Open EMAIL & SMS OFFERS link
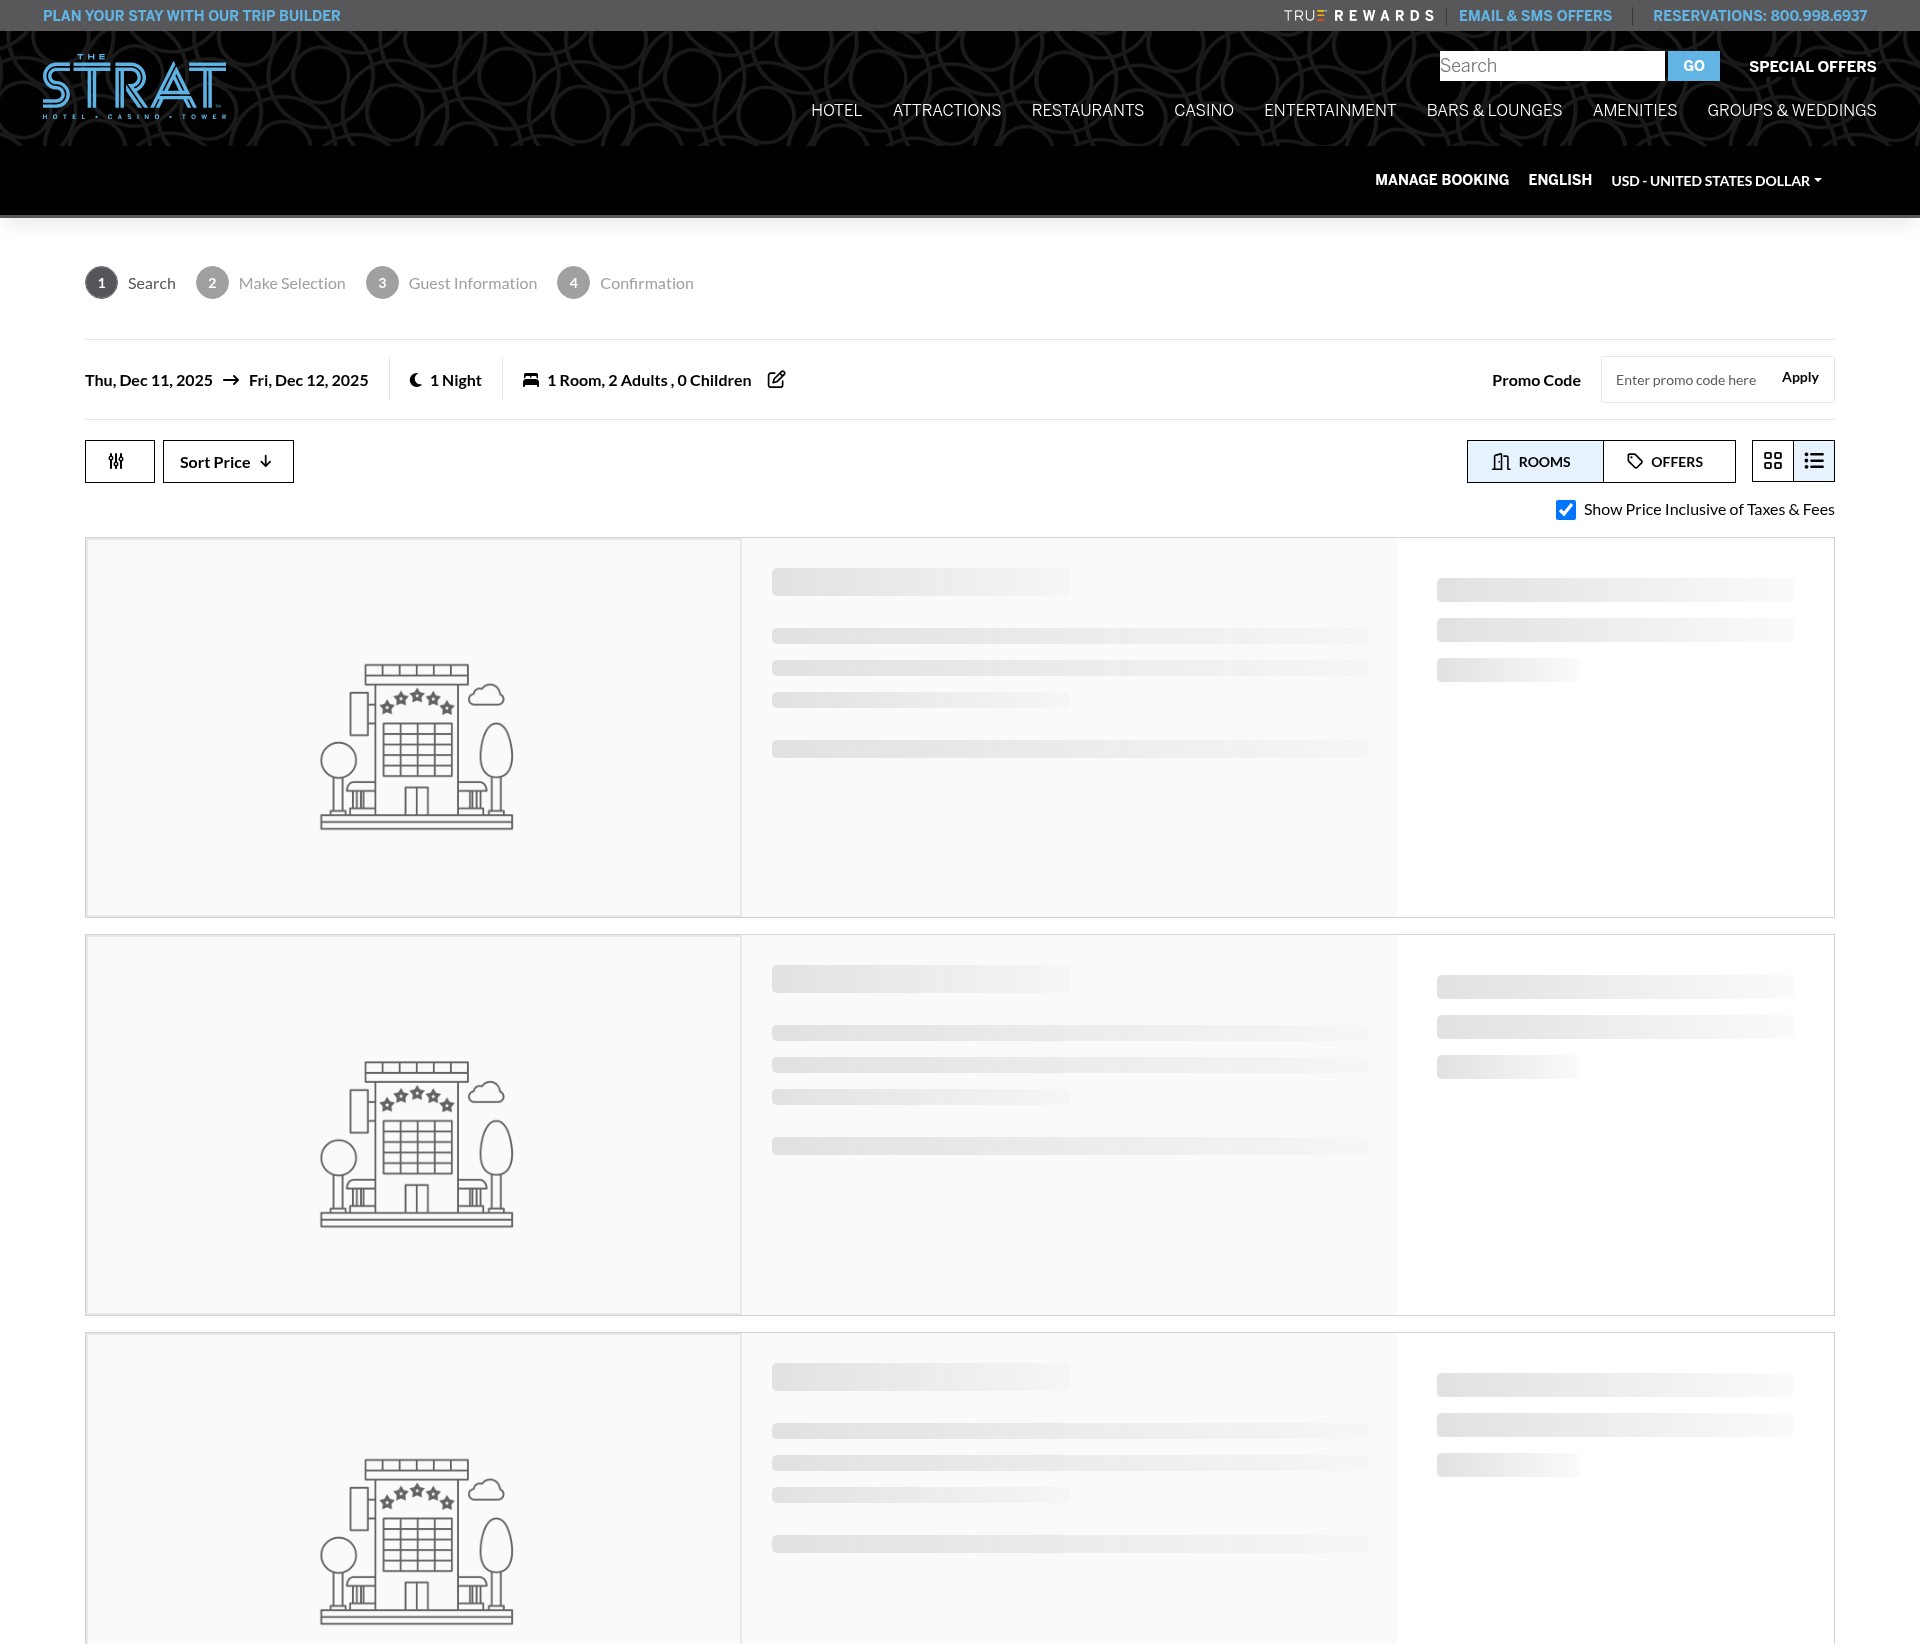Screen dimensions: 1920x1644 [1535, 16]
